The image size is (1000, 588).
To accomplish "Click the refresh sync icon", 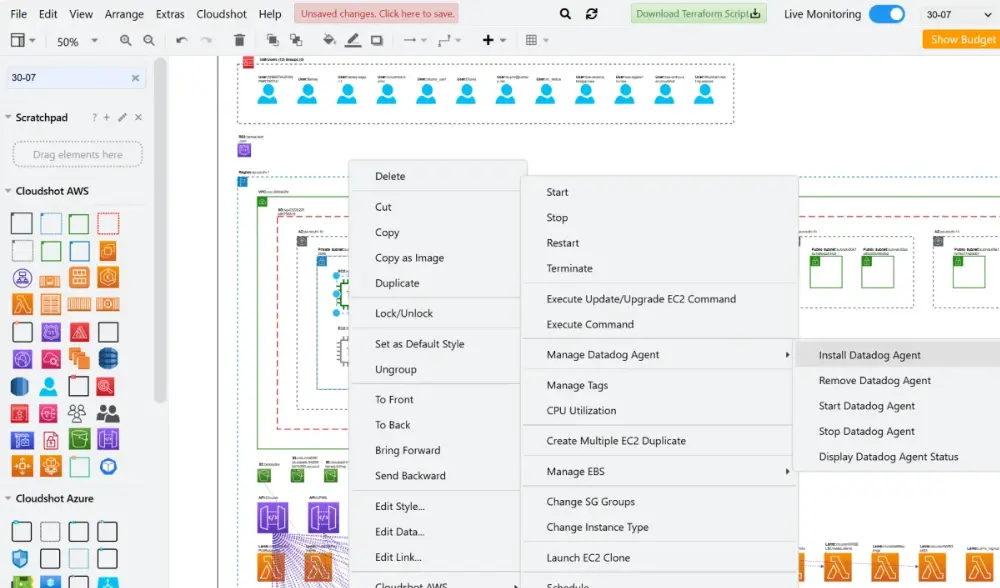I will pyautogui.click(x=592, y=13).
